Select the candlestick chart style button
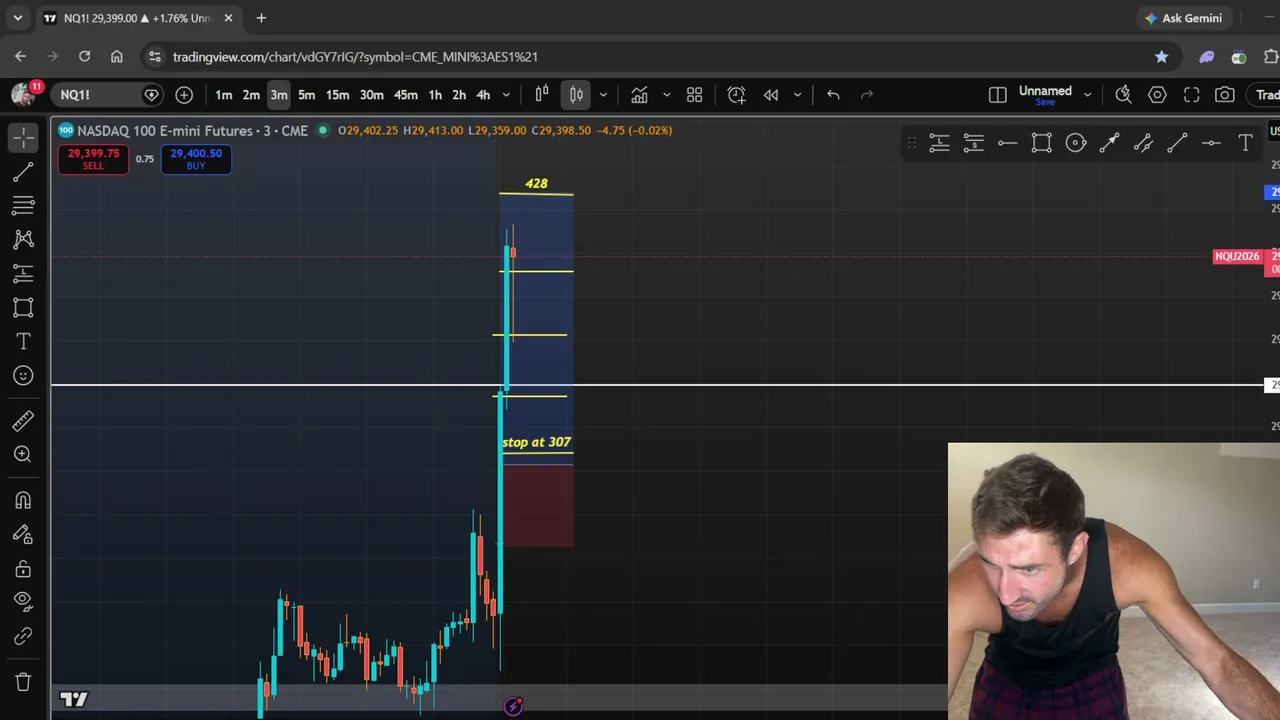 click(x=577, y=95)
